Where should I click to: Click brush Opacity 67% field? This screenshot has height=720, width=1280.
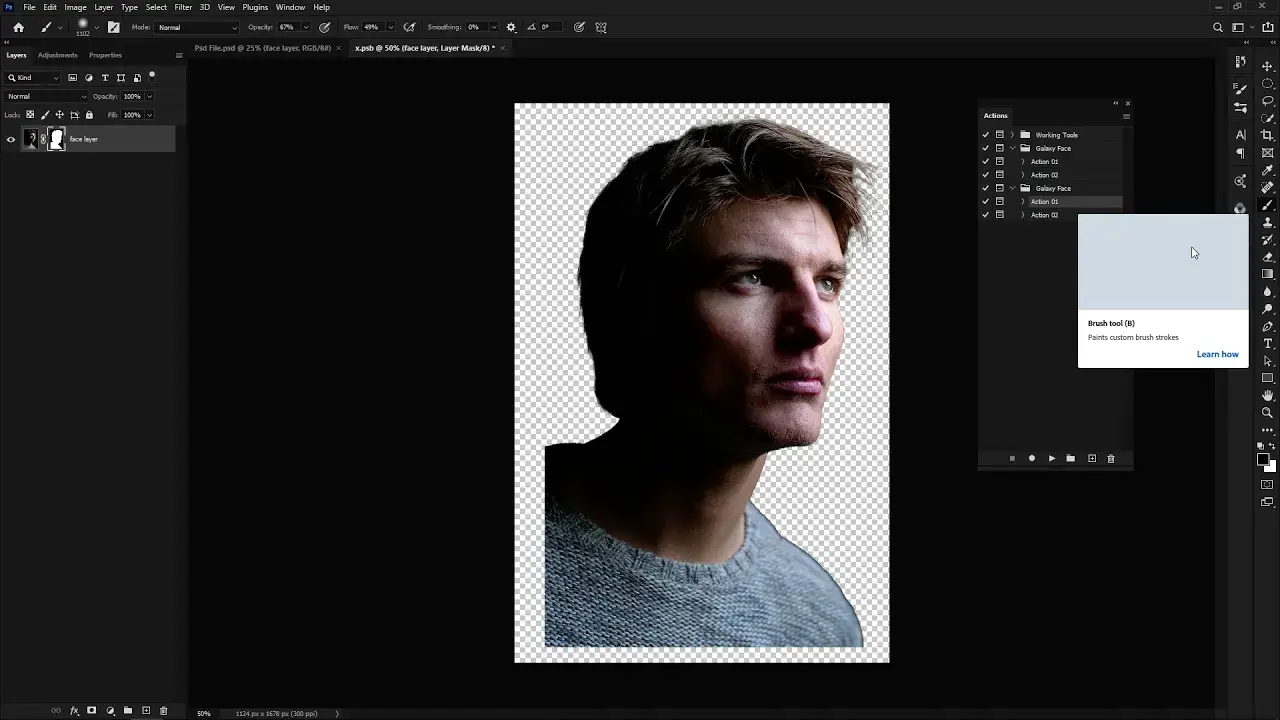tap(287, 27)
